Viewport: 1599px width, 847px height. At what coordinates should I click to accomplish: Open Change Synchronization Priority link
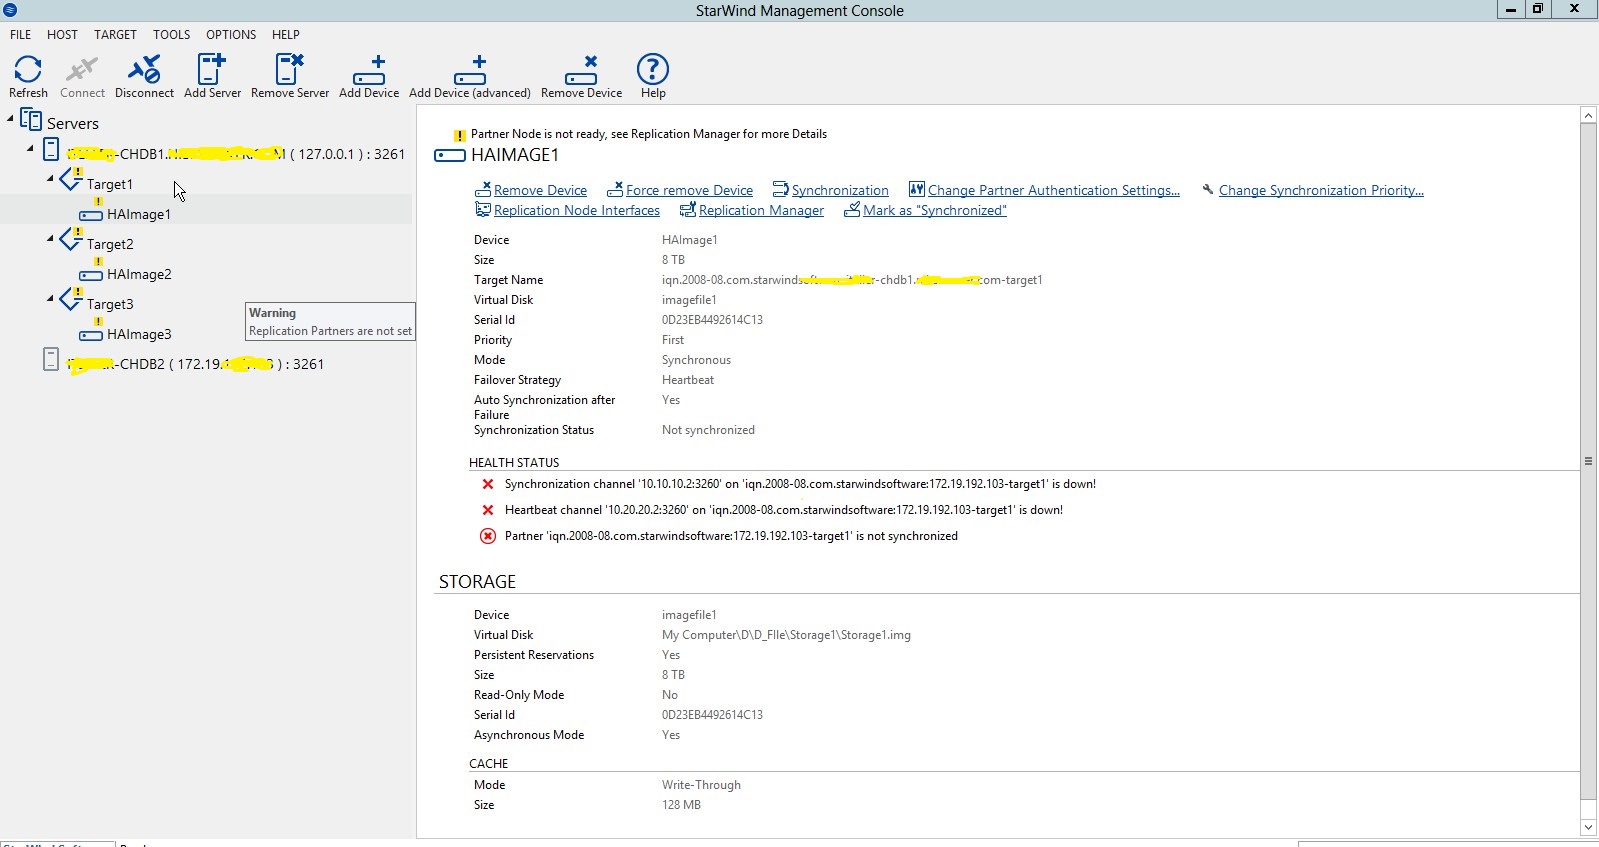tap(1321, 190)
